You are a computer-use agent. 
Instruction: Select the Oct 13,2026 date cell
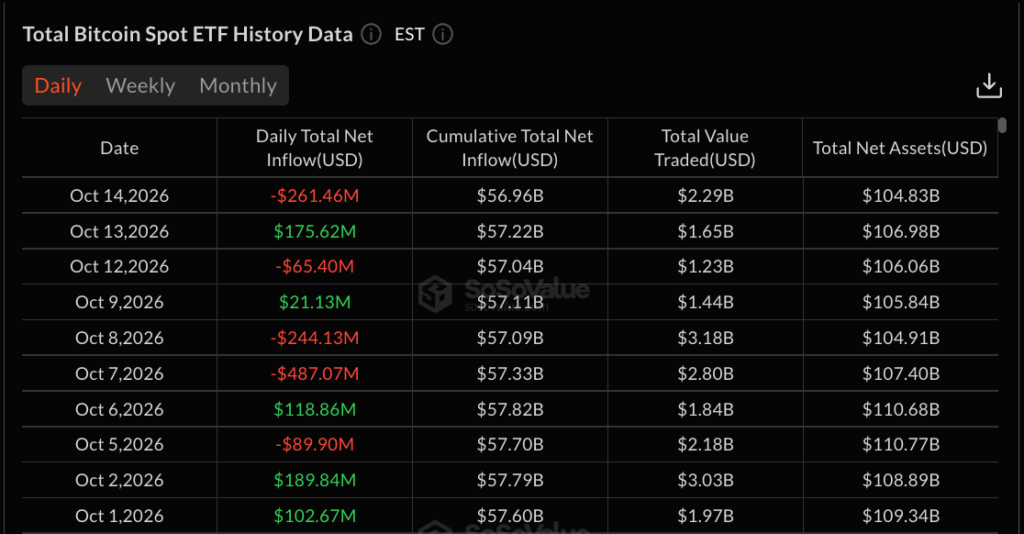point(120,232)
